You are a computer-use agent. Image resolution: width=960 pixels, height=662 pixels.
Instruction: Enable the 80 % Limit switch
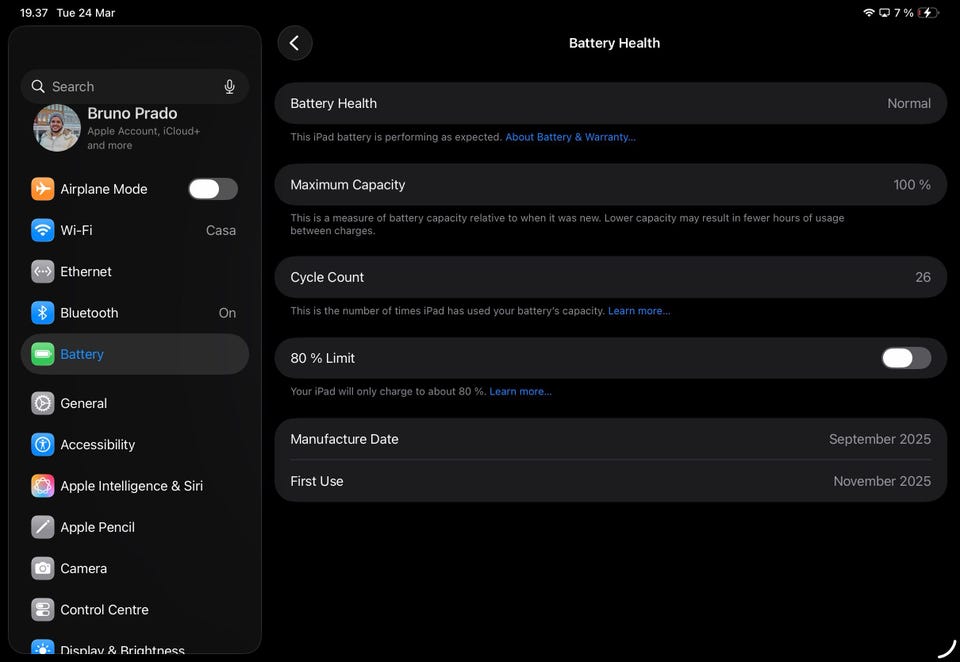906,358
